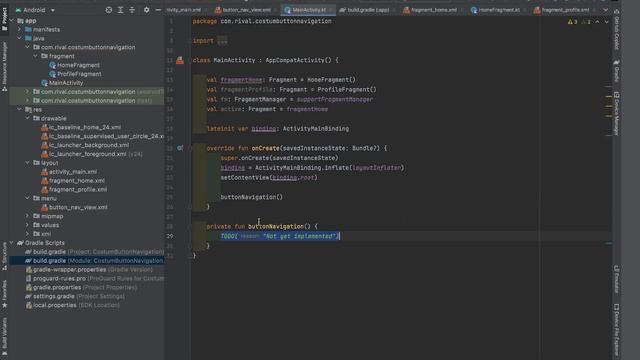
Task: Click the warnings count indicator
Action: [572, 22]
